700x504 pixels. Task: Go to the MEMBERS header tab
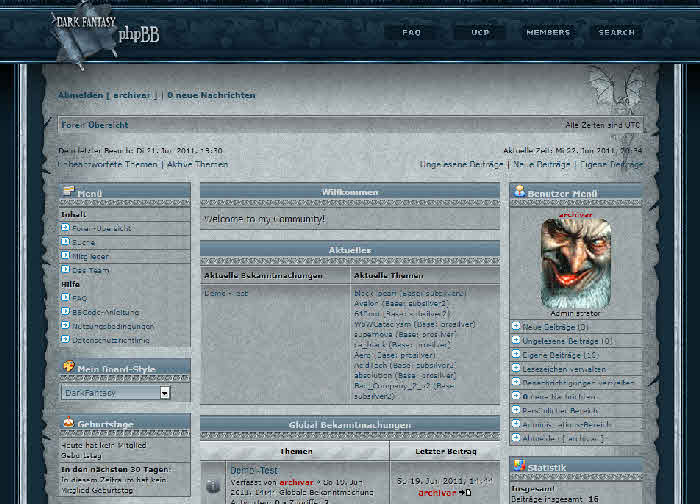click(x=548, y=33)
